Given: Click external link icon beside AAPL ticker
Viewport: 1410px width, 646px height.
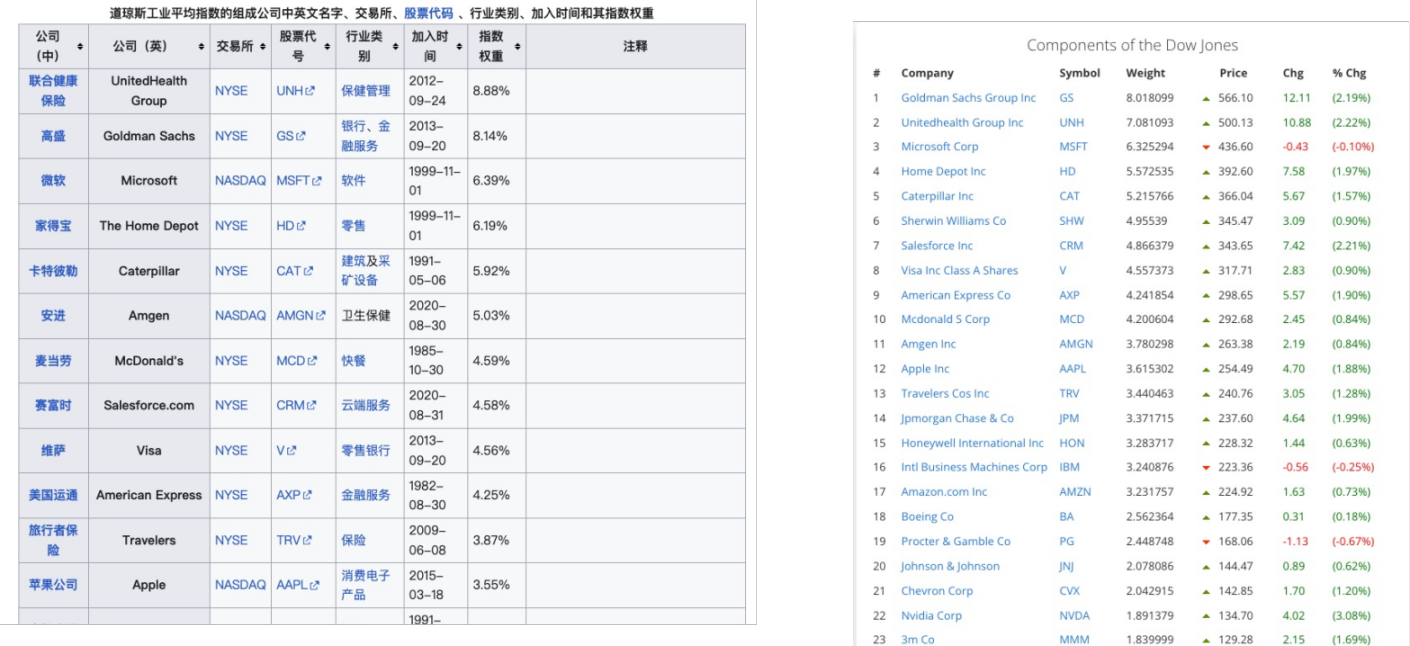Looking at the screenshot, I should (x=315, y=586).
